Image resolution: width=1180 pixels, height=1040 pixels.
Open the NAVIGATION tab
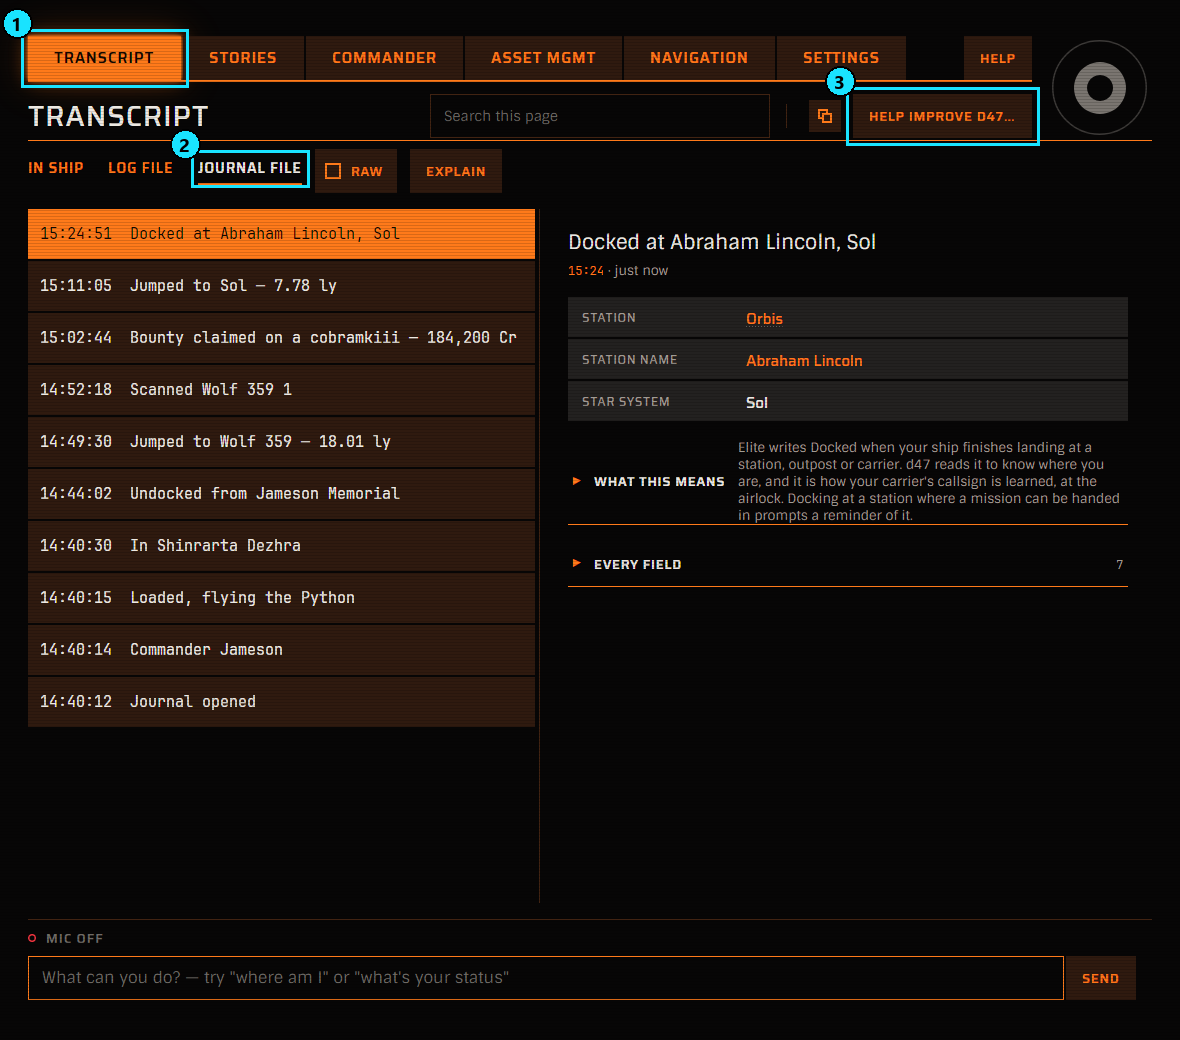698,58
